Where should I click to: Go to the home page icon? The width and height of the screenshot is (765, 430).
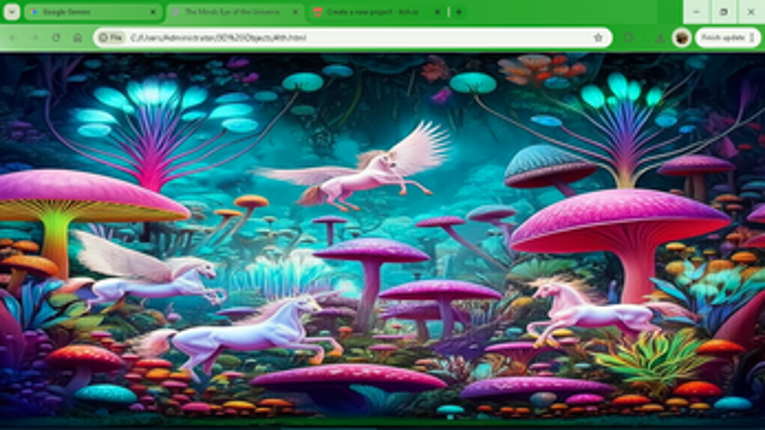tap(78, 38)
